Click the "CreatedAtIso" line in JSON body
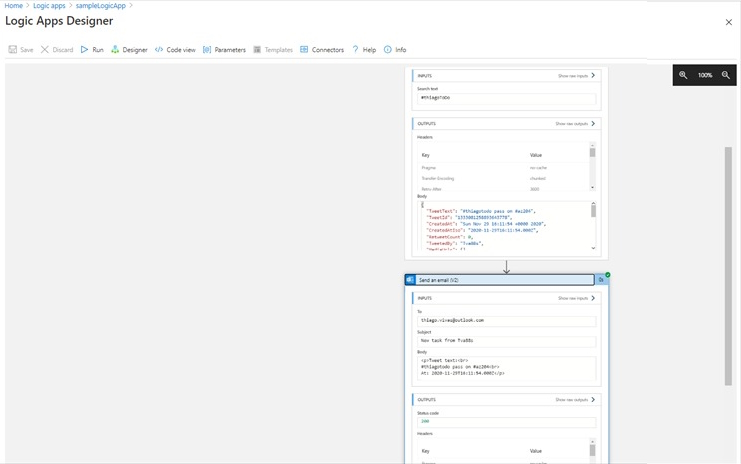 (482, 230)
